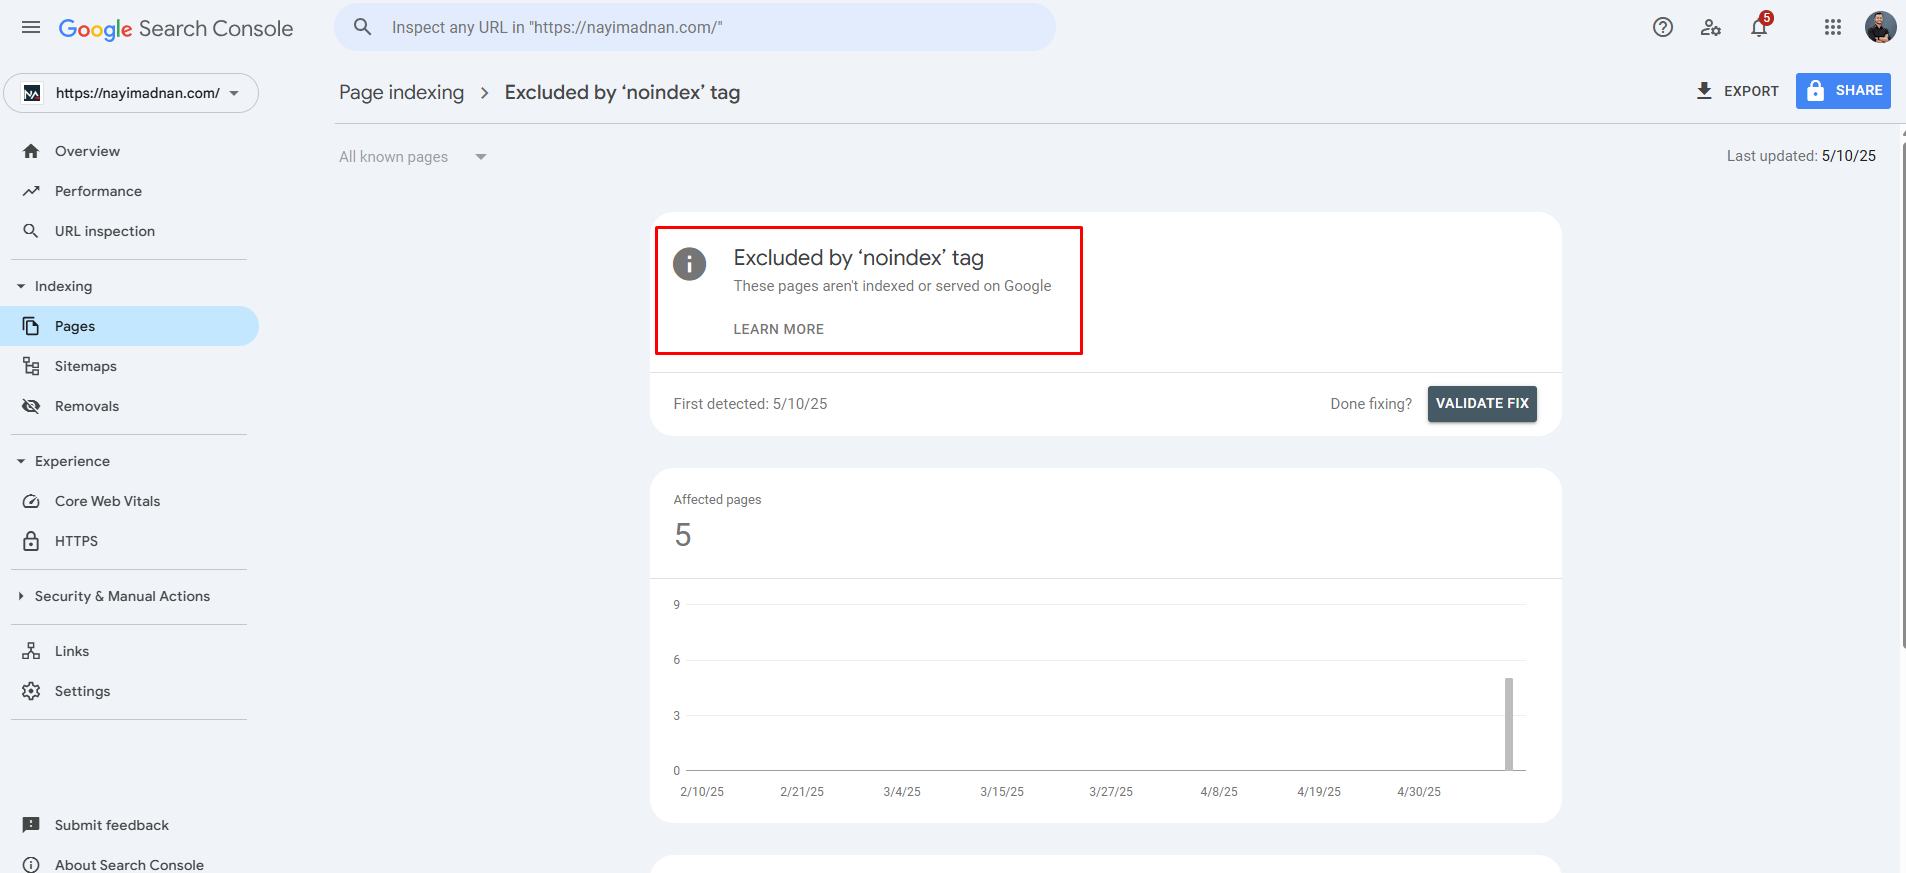Select Pages under Indexing

tap(129, 326)
